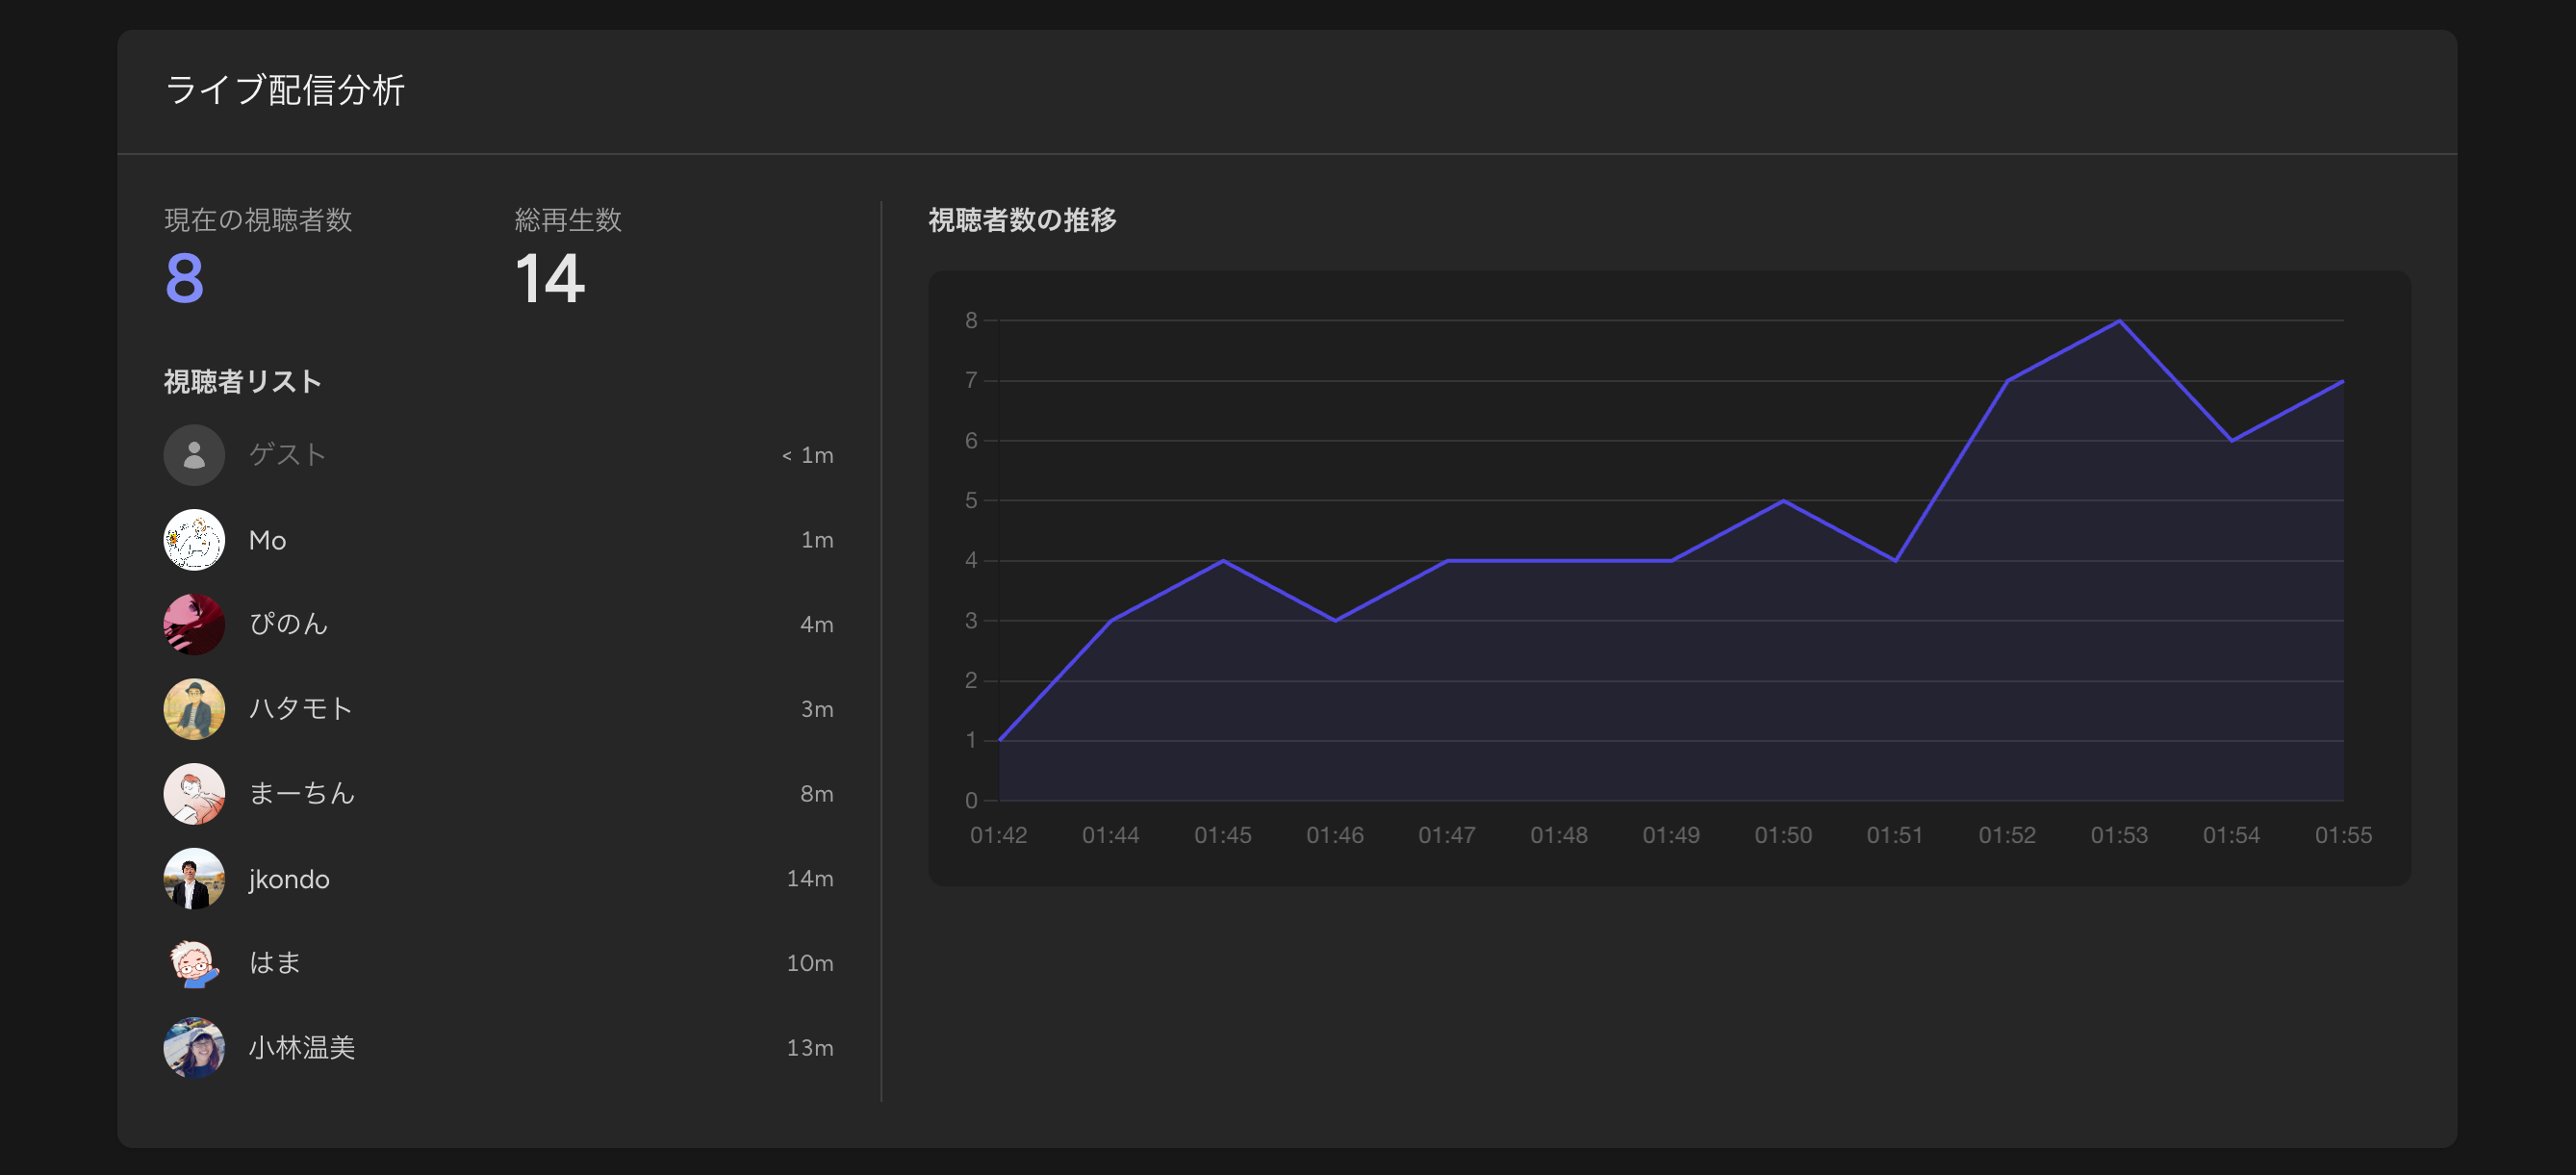Click the total plays number 14
Screen dimensions: 2576x1175
click(549, 278)
